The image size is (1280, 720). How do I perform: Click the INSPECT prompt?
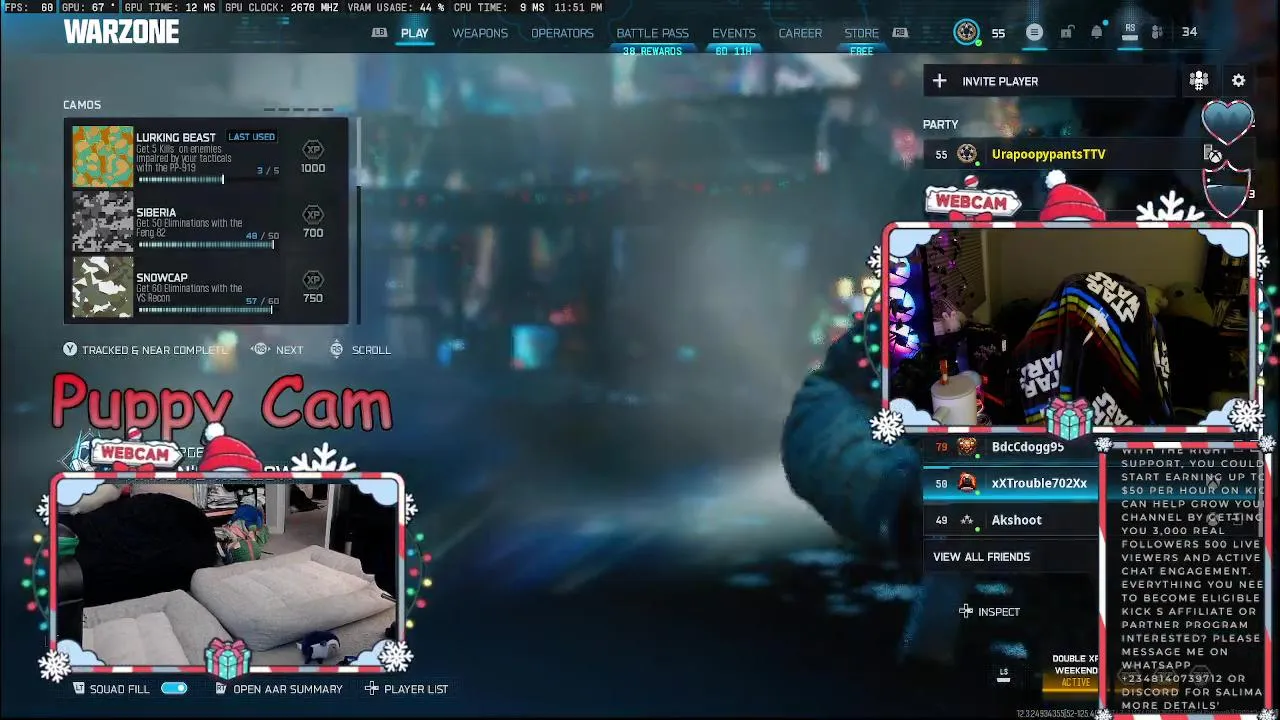(x=990, y=612)
